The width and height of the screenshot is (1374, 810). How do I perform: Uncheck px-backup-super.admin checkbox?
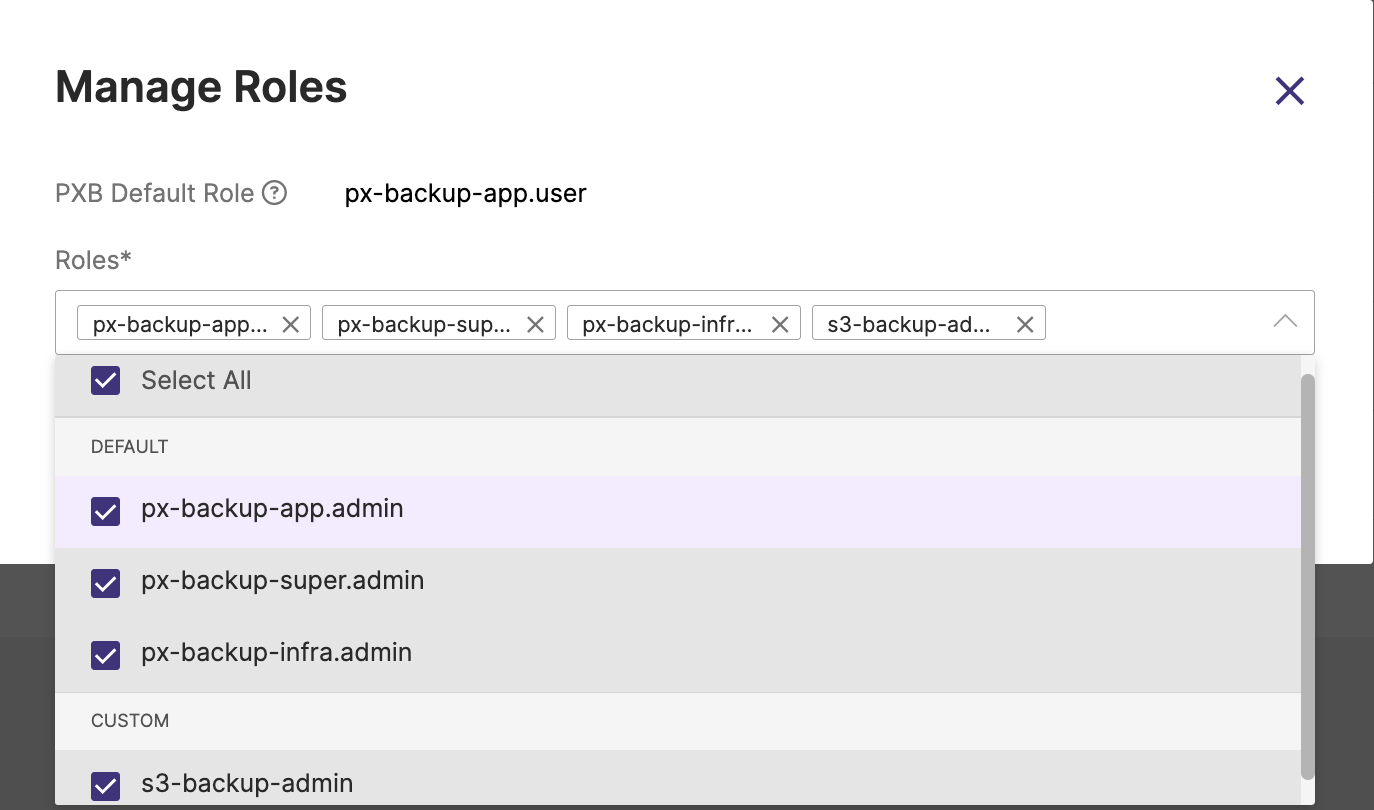[106, 583]
